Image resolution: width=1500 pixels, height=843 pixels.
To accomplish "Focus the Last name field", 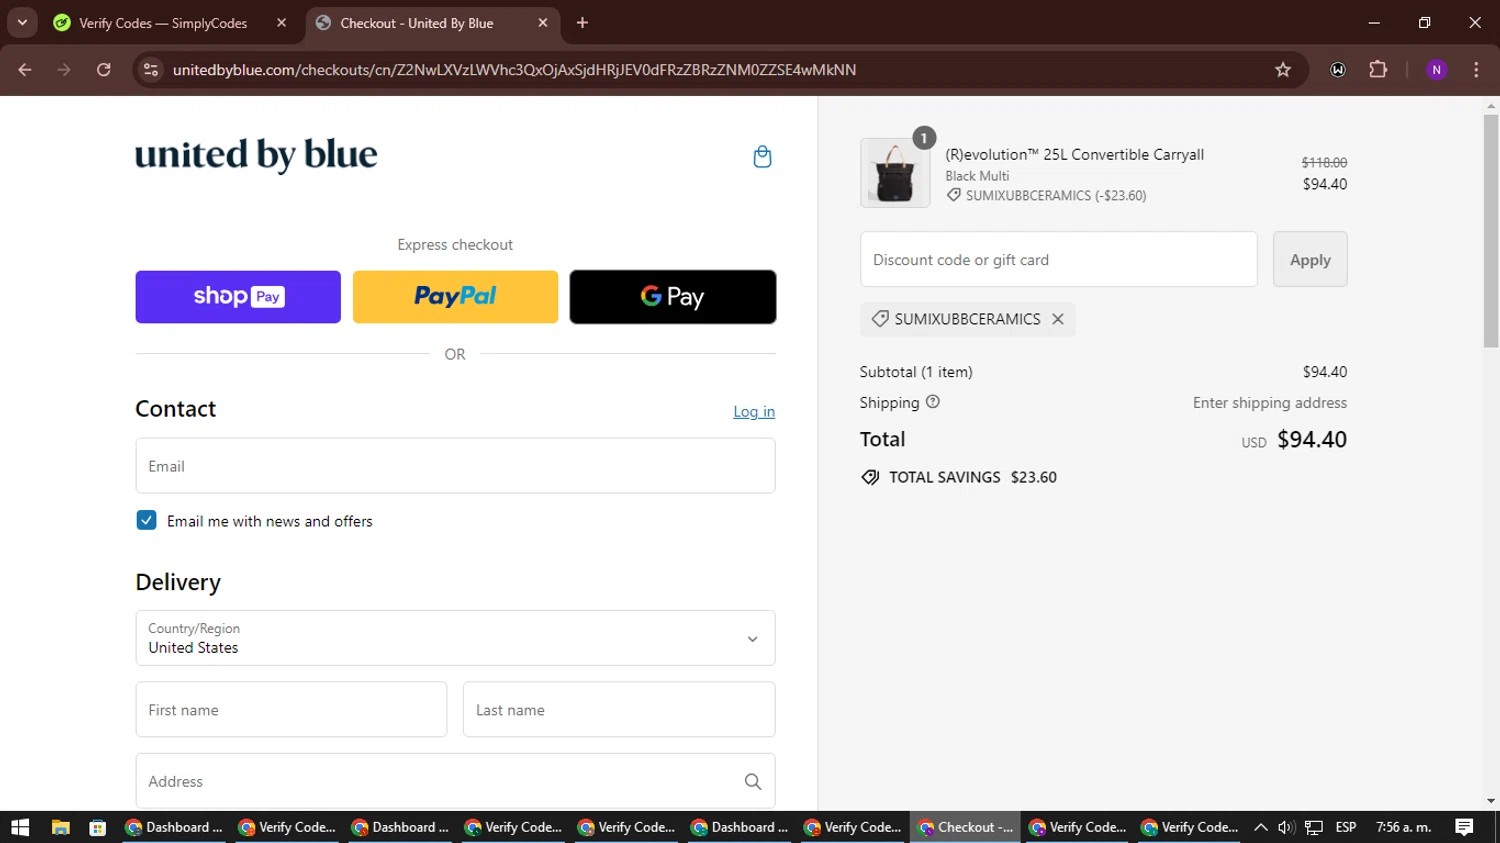I will click(619, 710).
